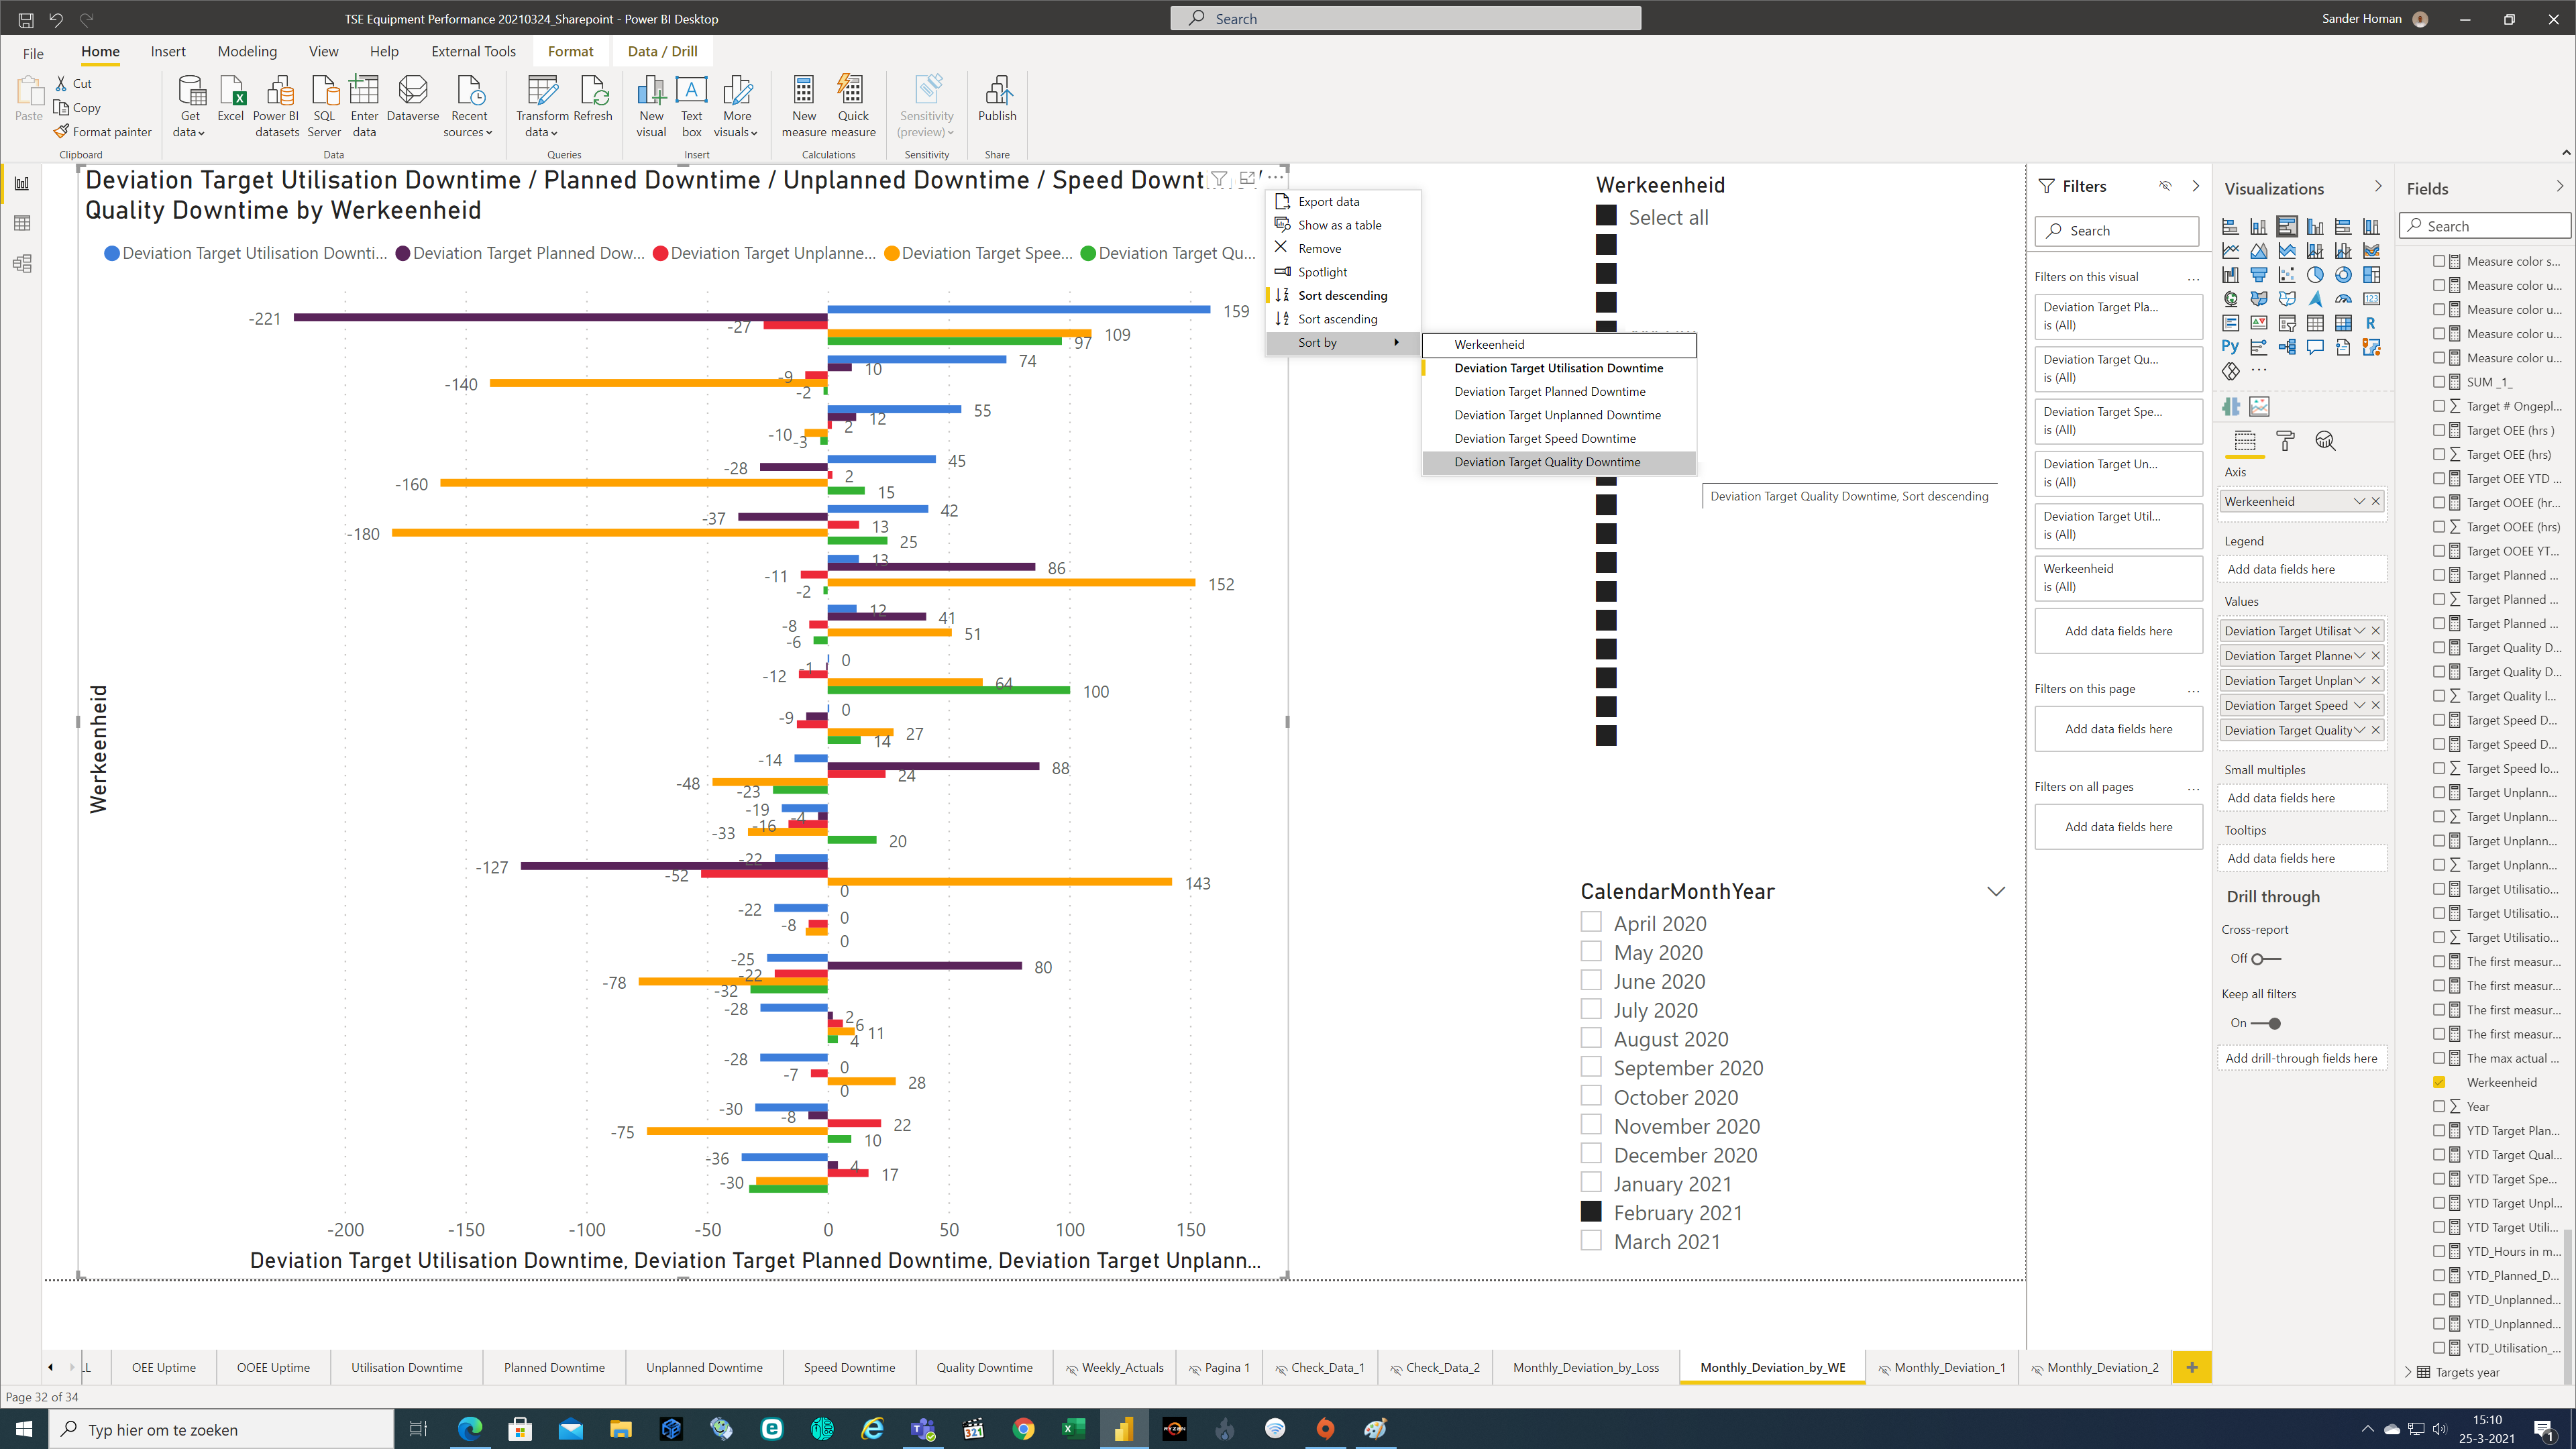Image resolution: width=2576 pixels, height=1449 pixels.
Task: Click the Focus mode icon on chart
Action: 1247,178
